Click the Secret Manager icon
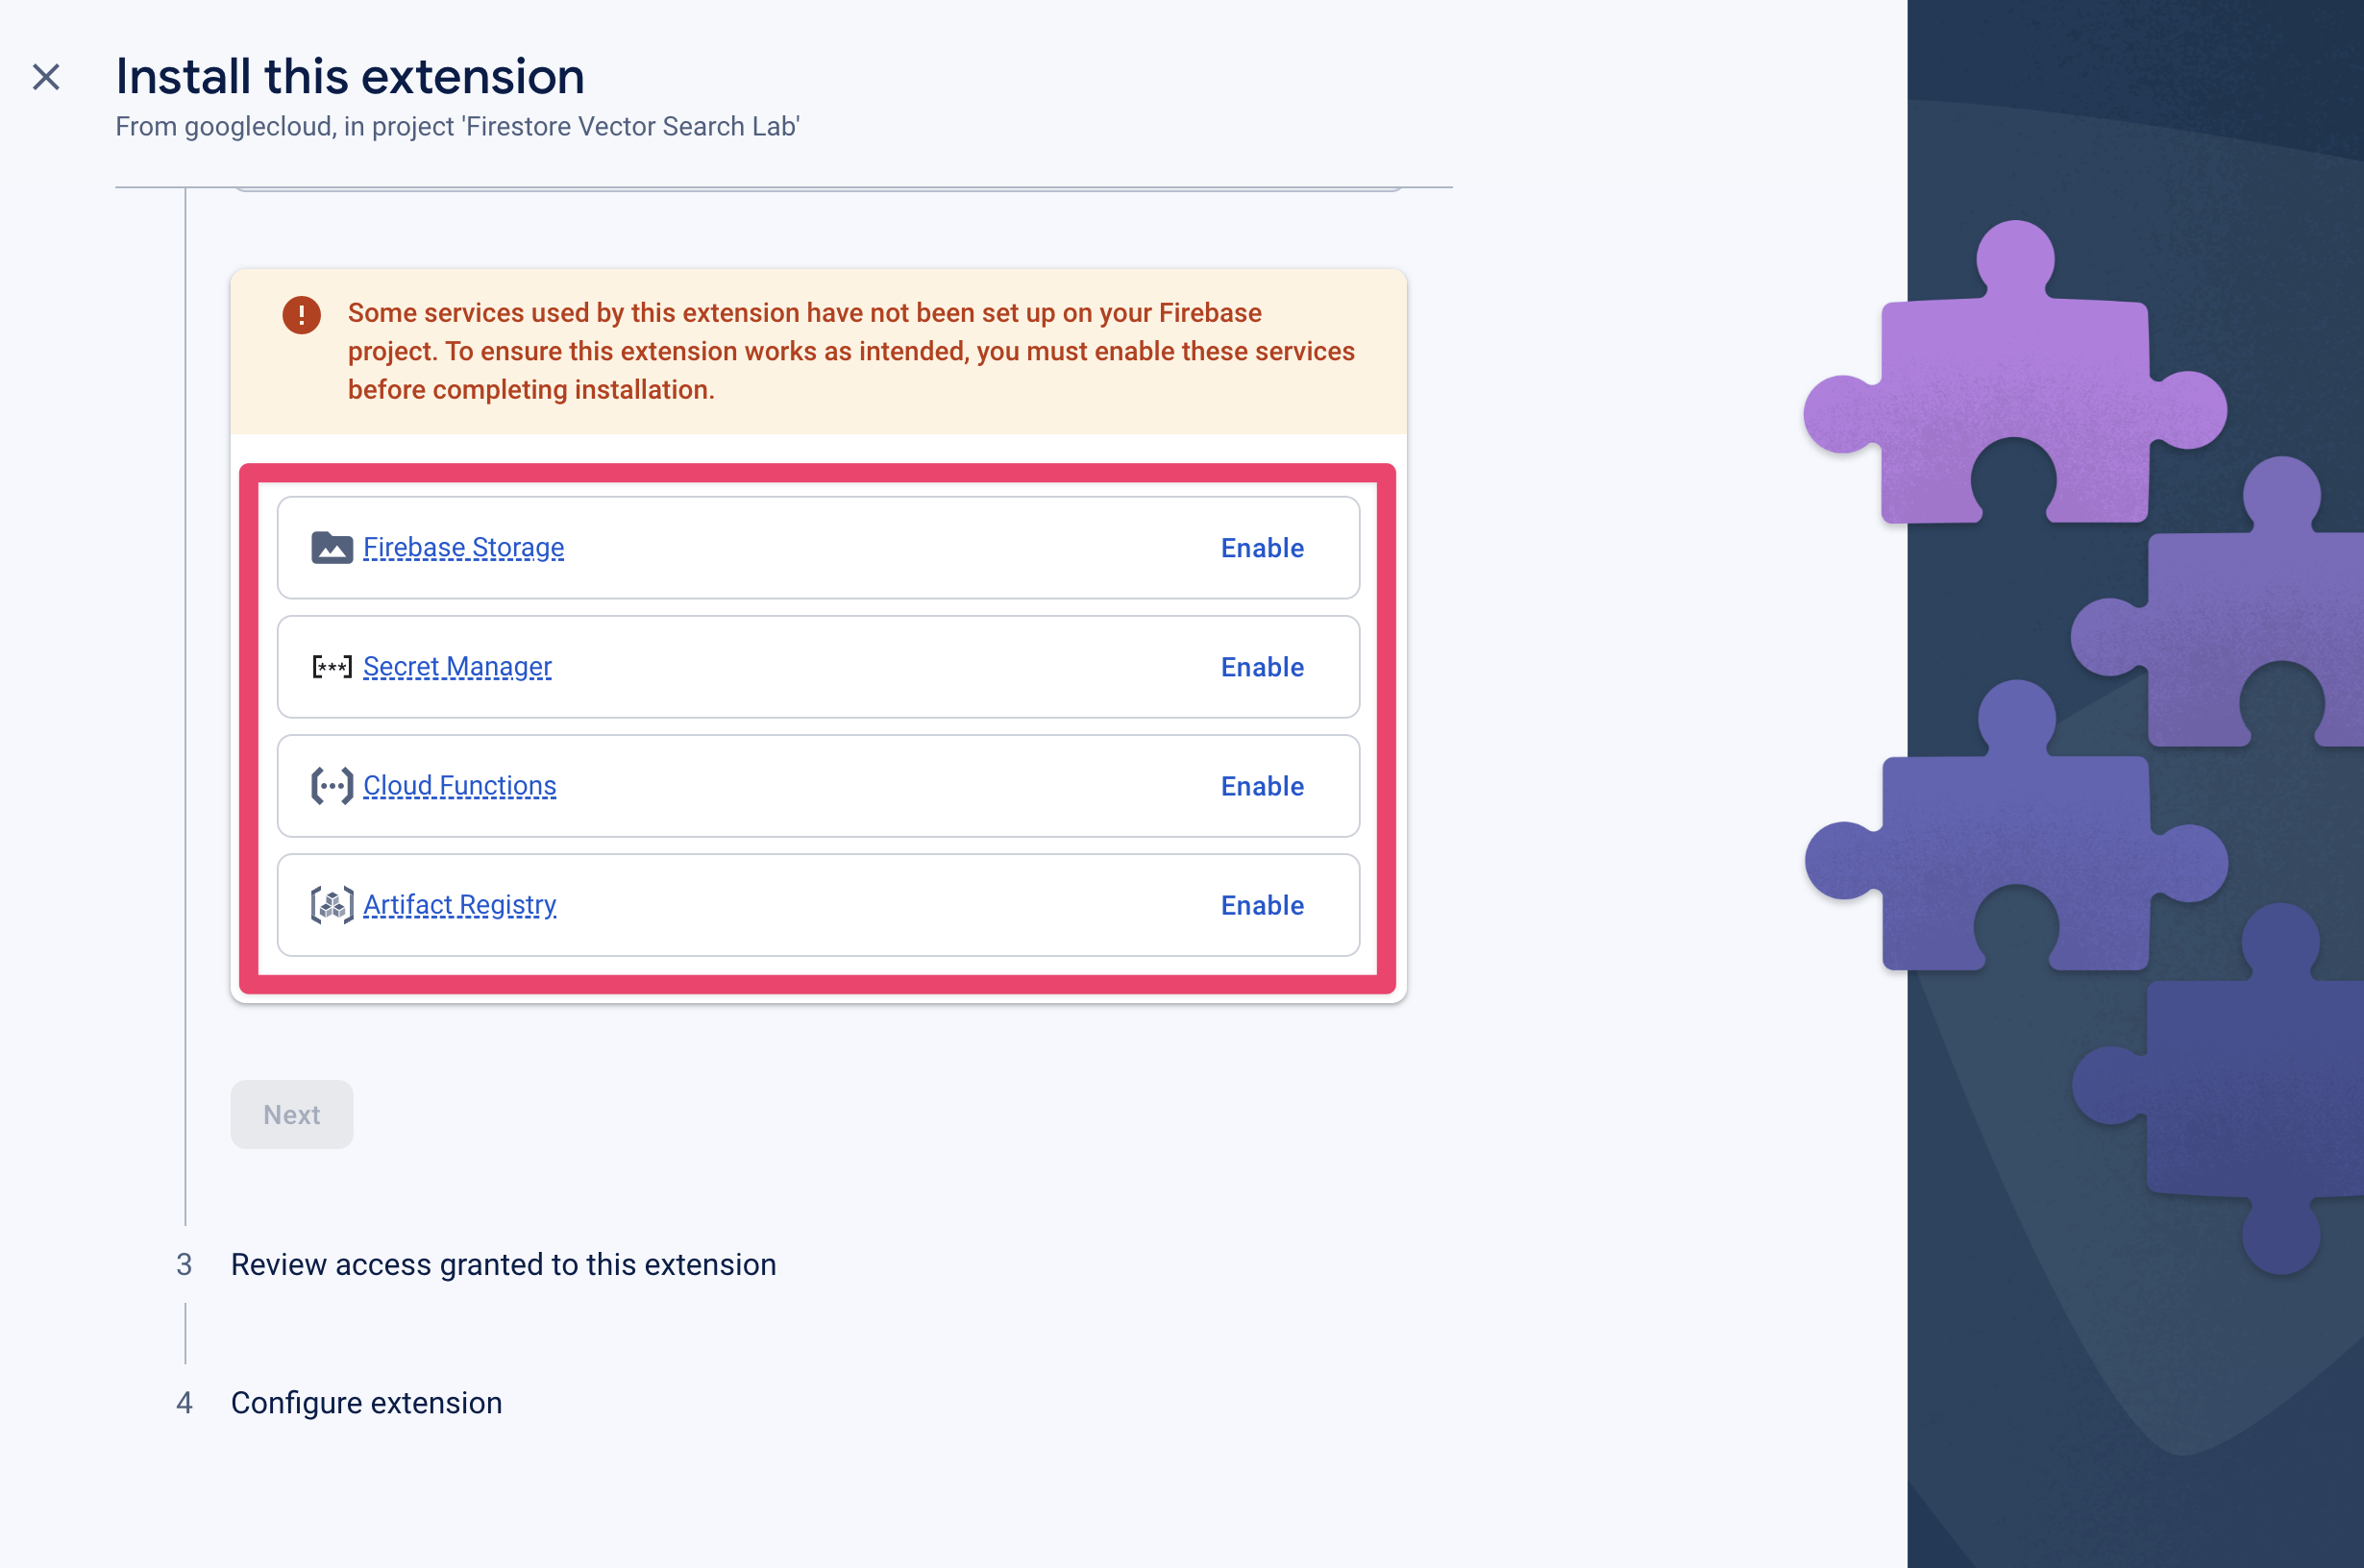The height and width of the screenshot is (1568, 2364). pyautogui.click(x=329, y=667)
